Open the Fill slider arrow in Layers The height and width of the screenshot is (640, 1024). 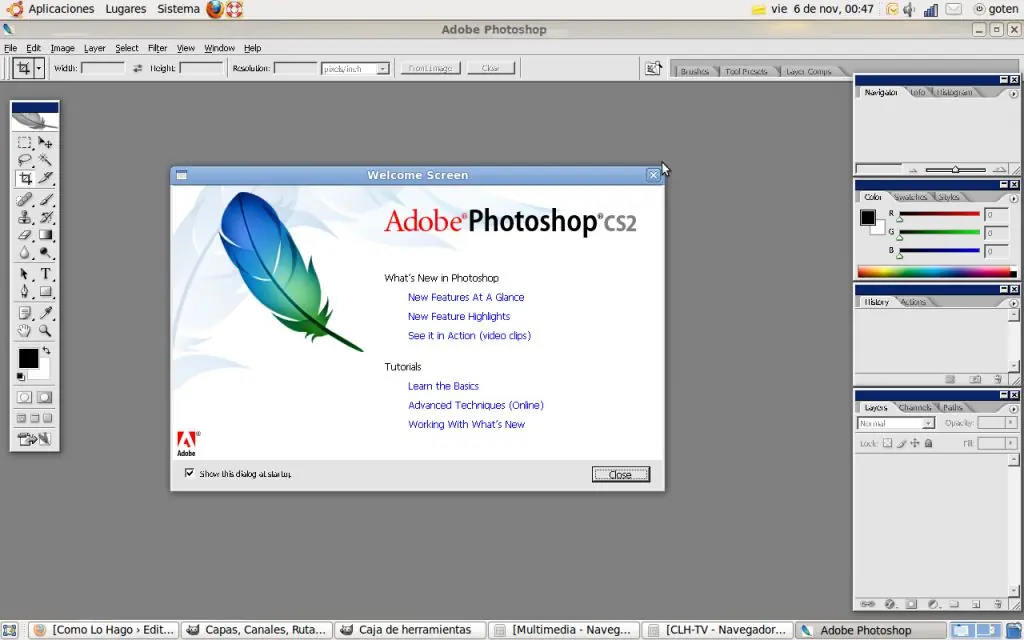click(x=1011, y=443)
